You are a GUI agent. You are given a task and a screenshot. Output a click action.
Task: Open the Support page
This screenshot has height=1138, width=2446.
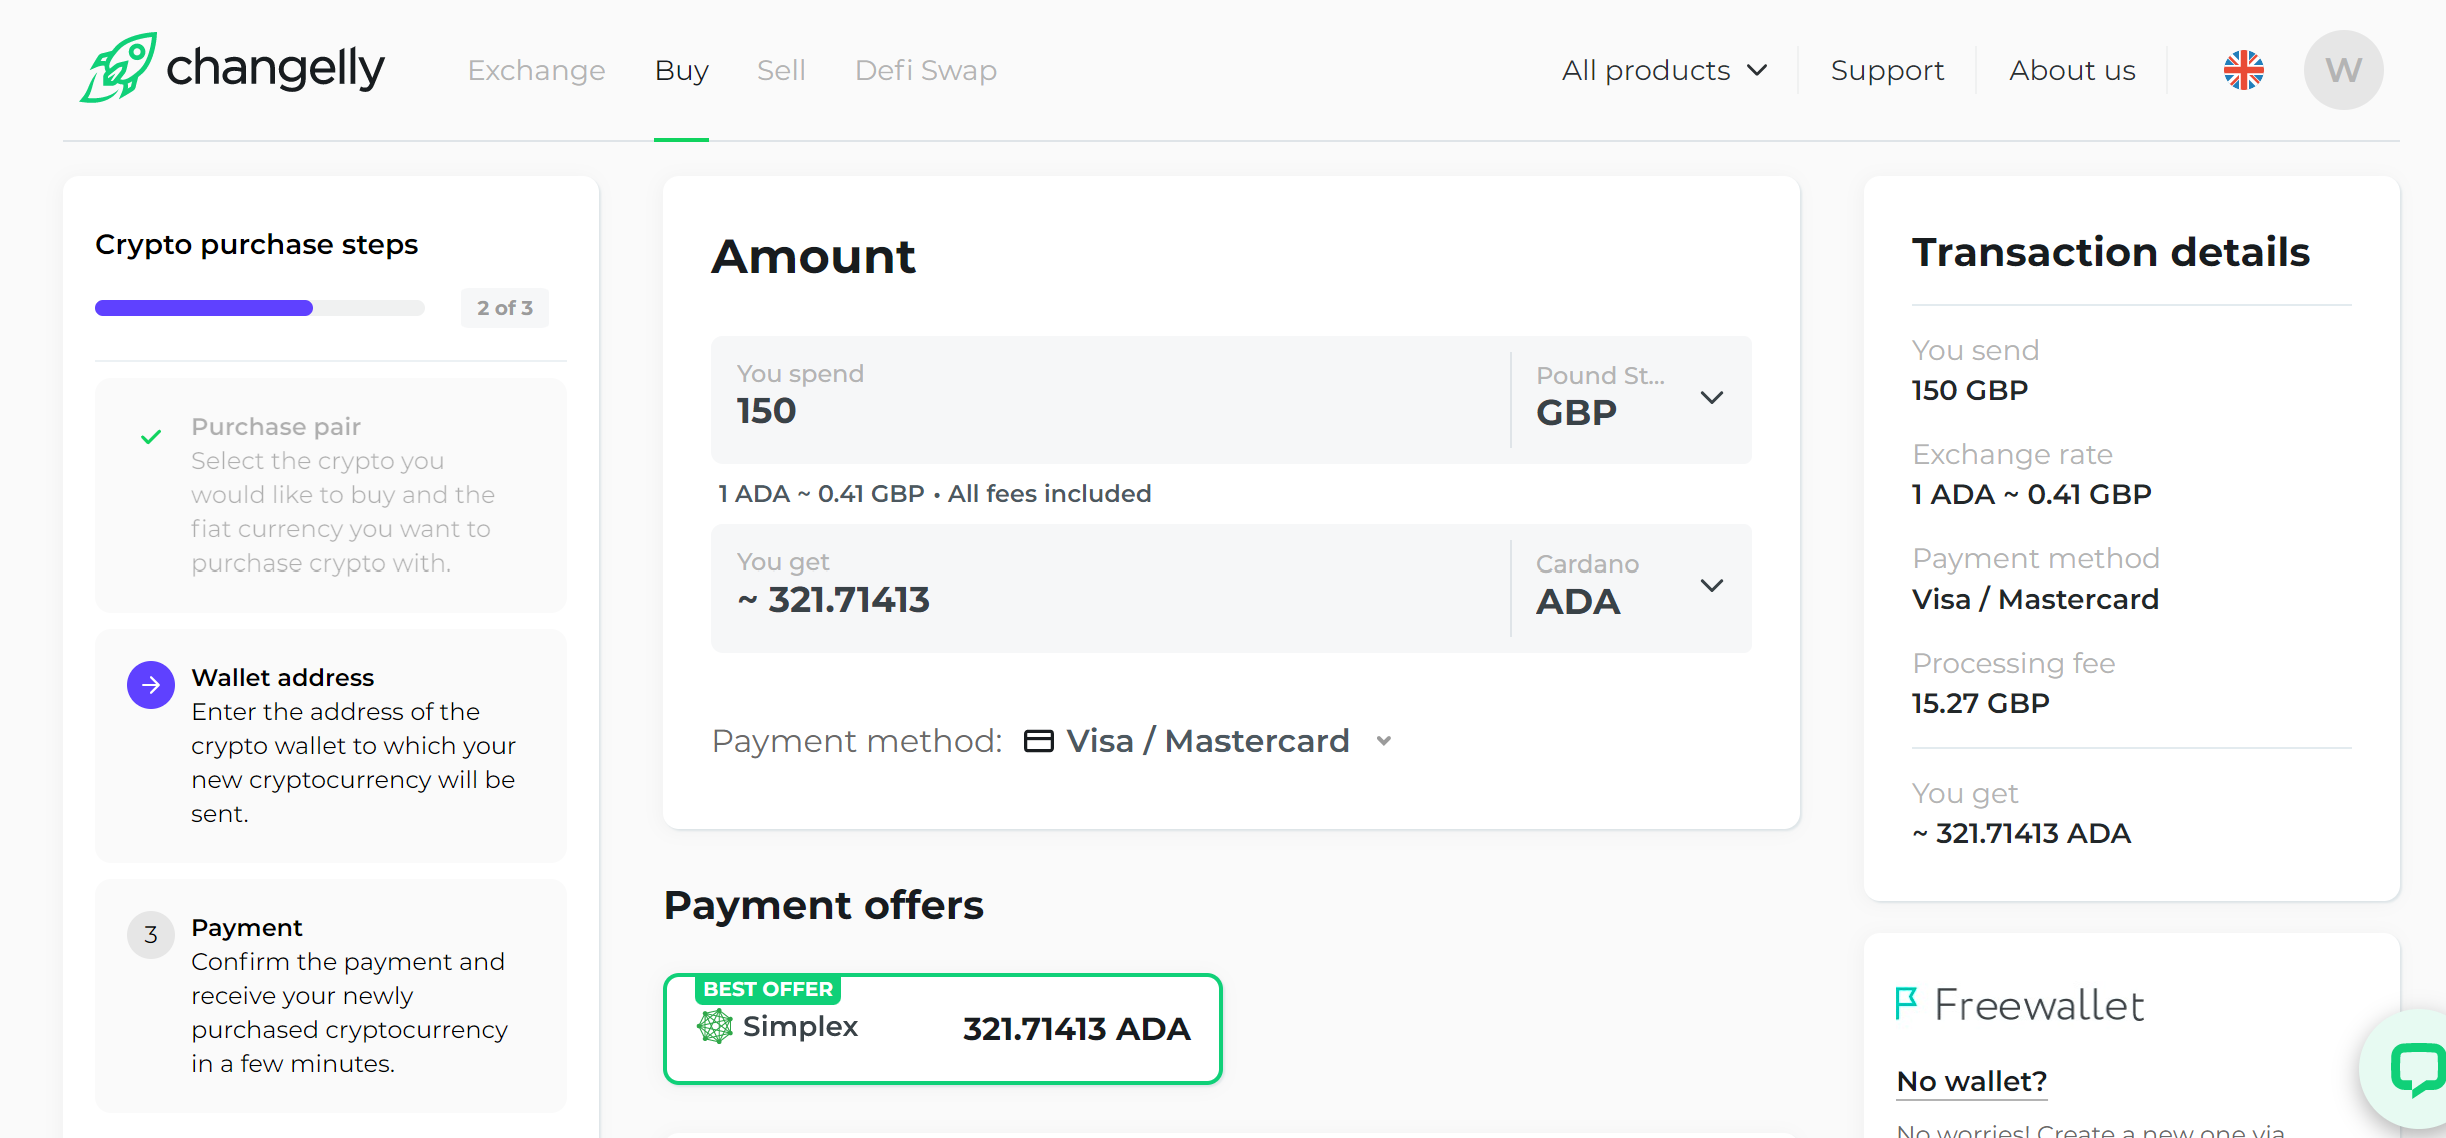1888,70
